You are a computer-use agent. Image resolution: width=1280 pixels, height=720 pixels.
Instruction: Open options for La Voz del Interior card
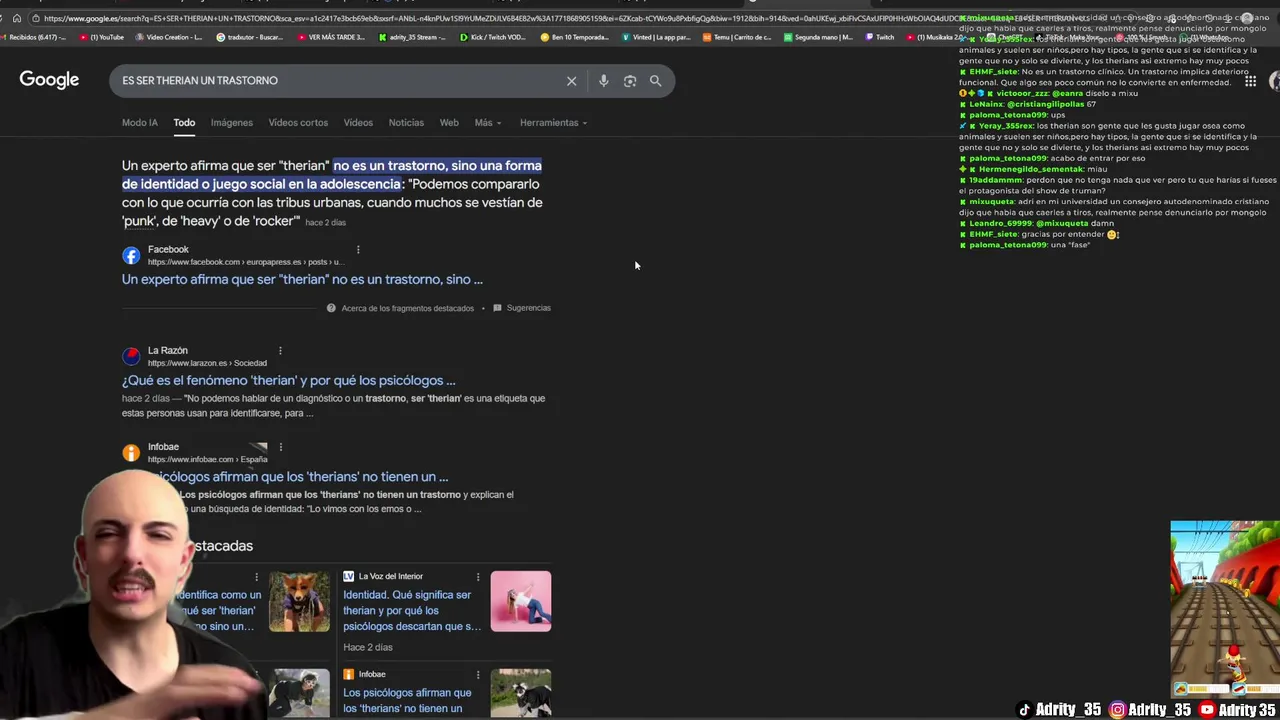coord(478,577)
